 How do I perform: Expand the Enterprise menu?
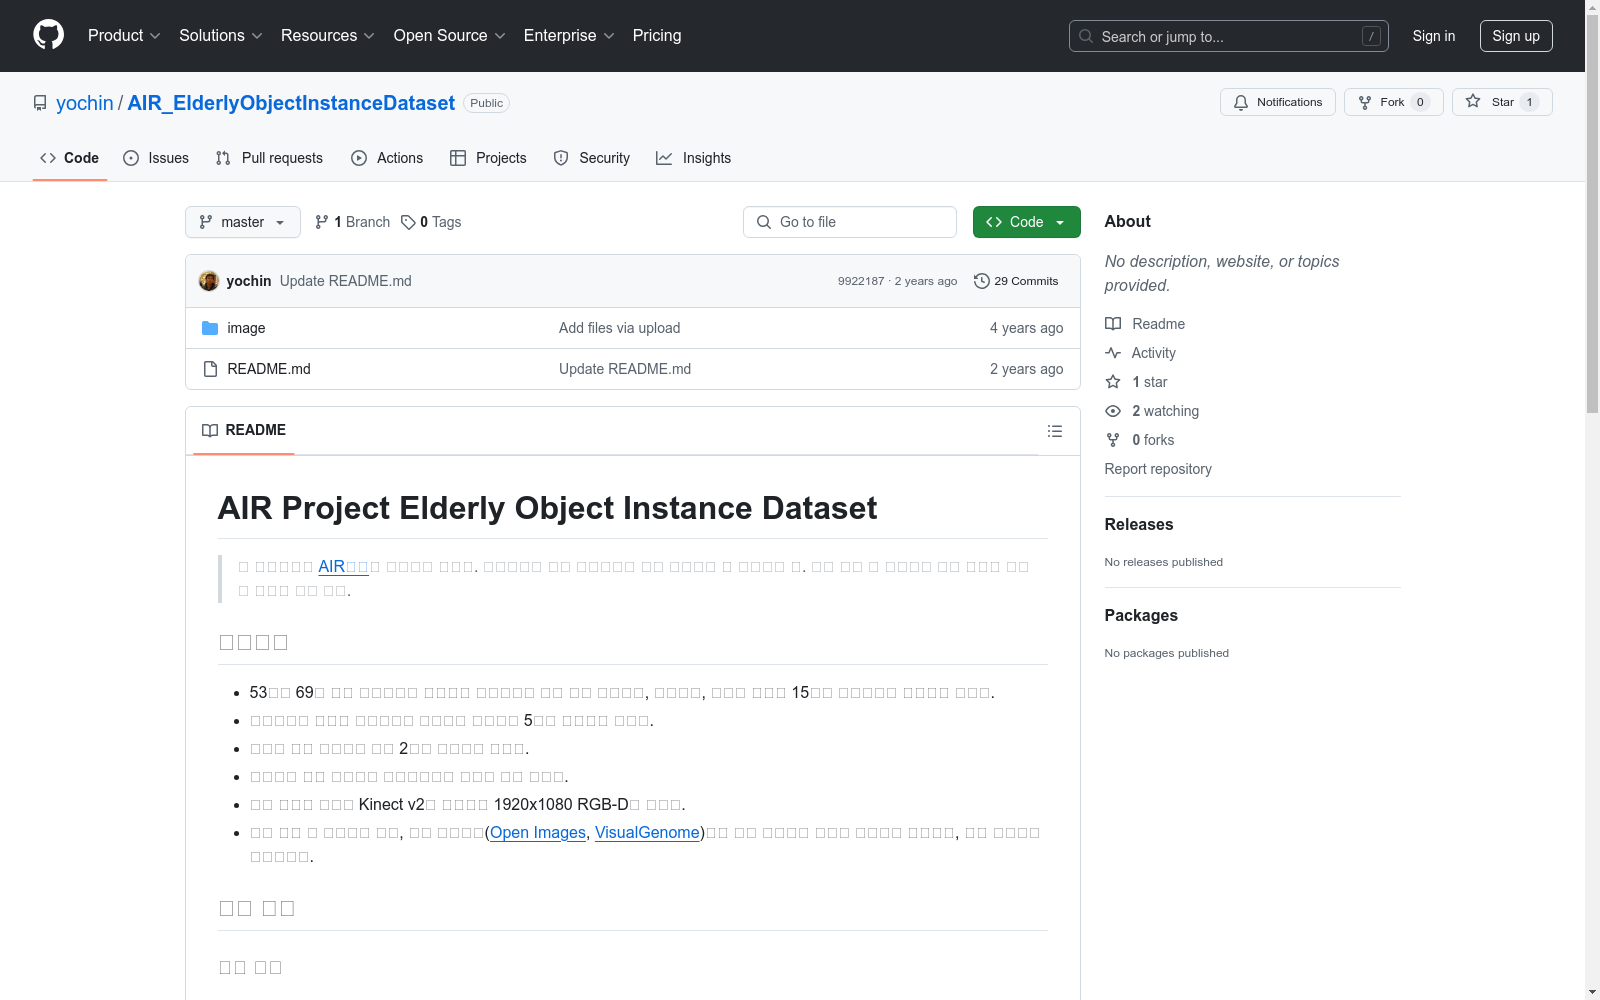(x=569, y=35)
